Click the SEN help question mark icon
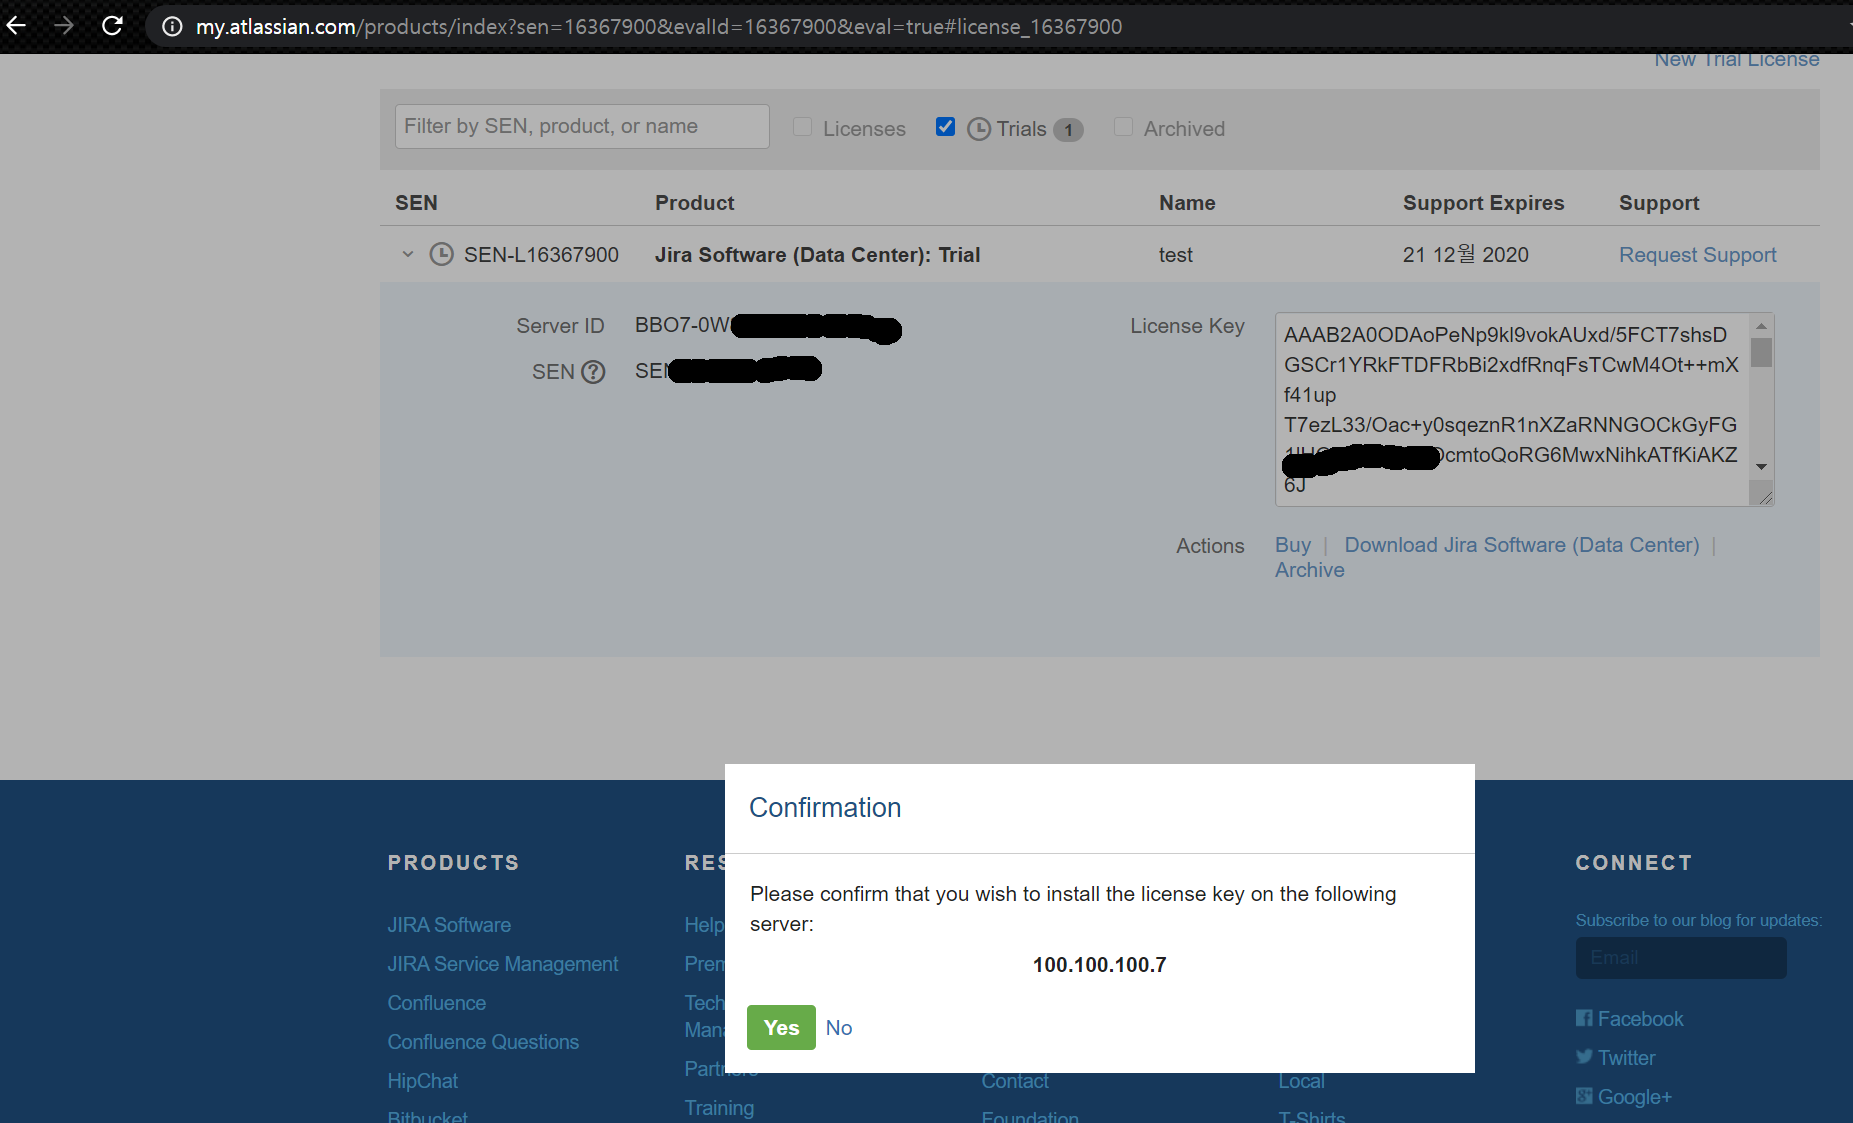Image resolution: width=1853 pixels, height=1123 pixels. pos(593,372)
